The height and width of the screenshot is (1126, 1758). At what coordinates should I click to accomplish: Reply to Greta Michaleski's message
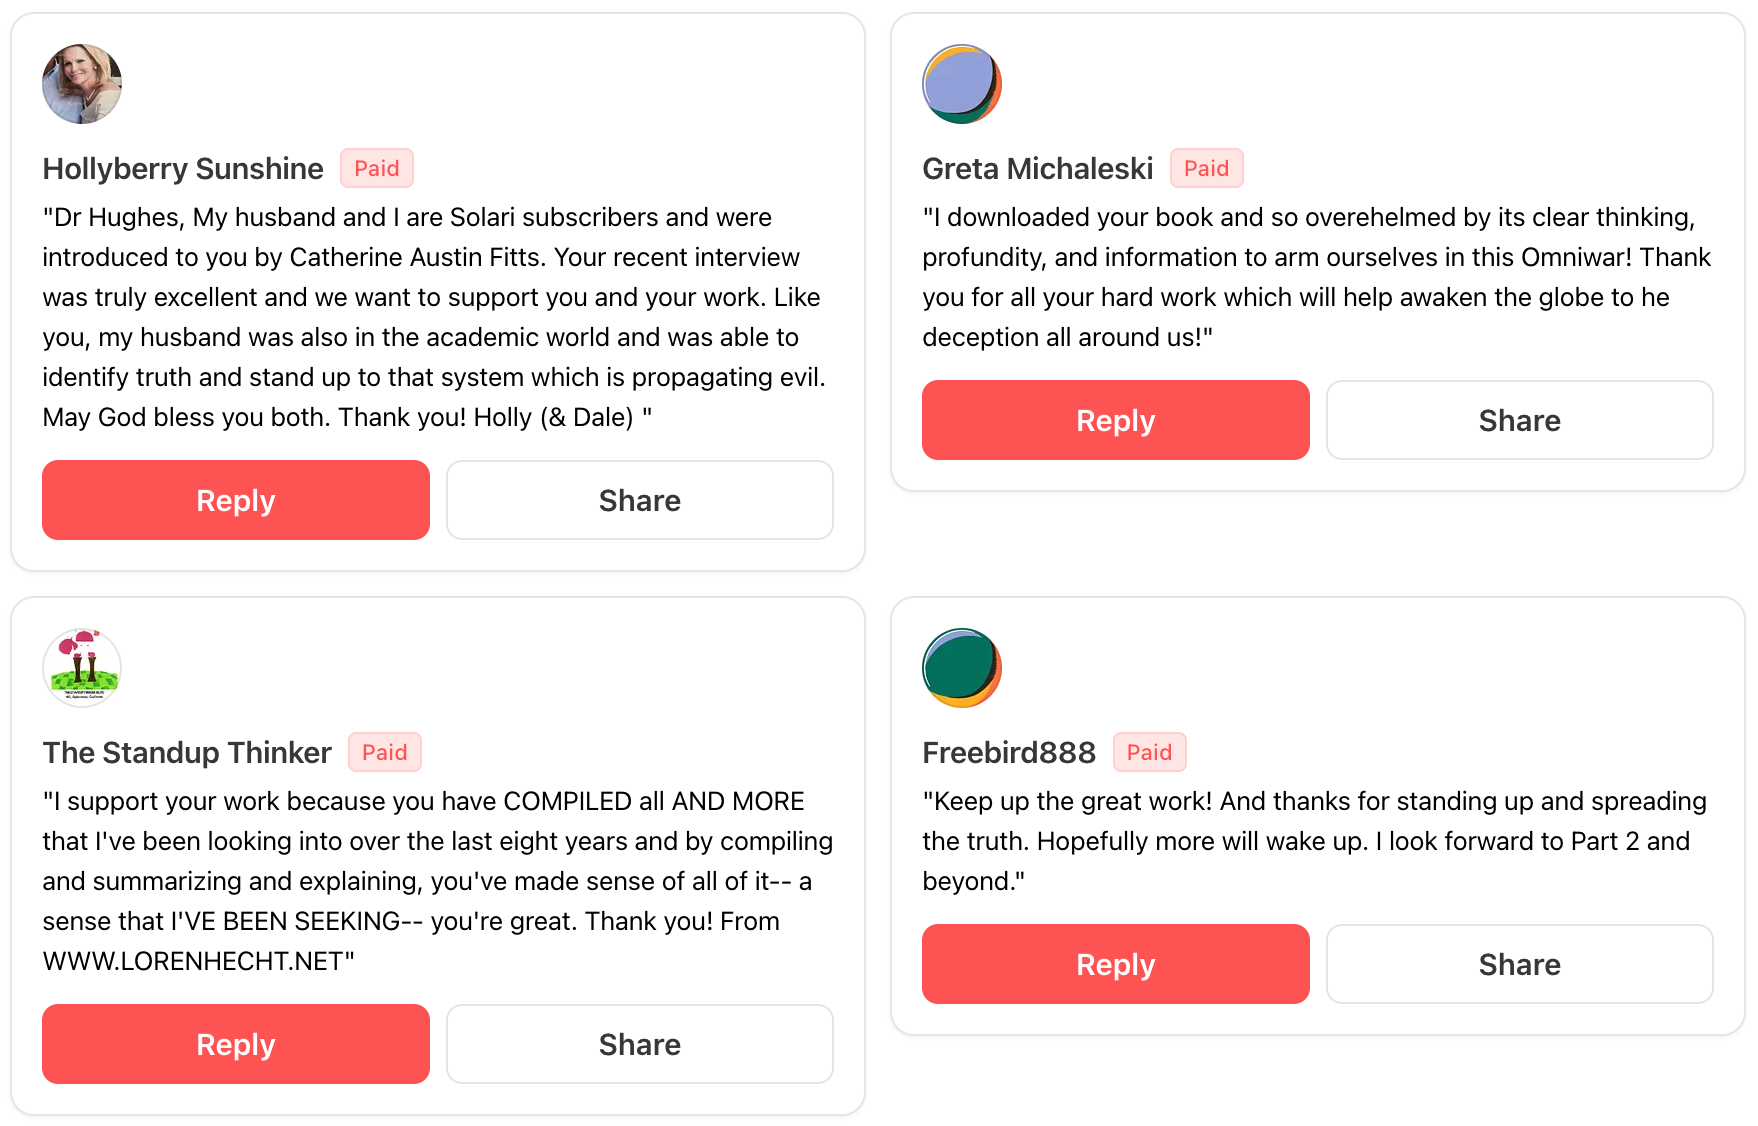(1116, 420)
